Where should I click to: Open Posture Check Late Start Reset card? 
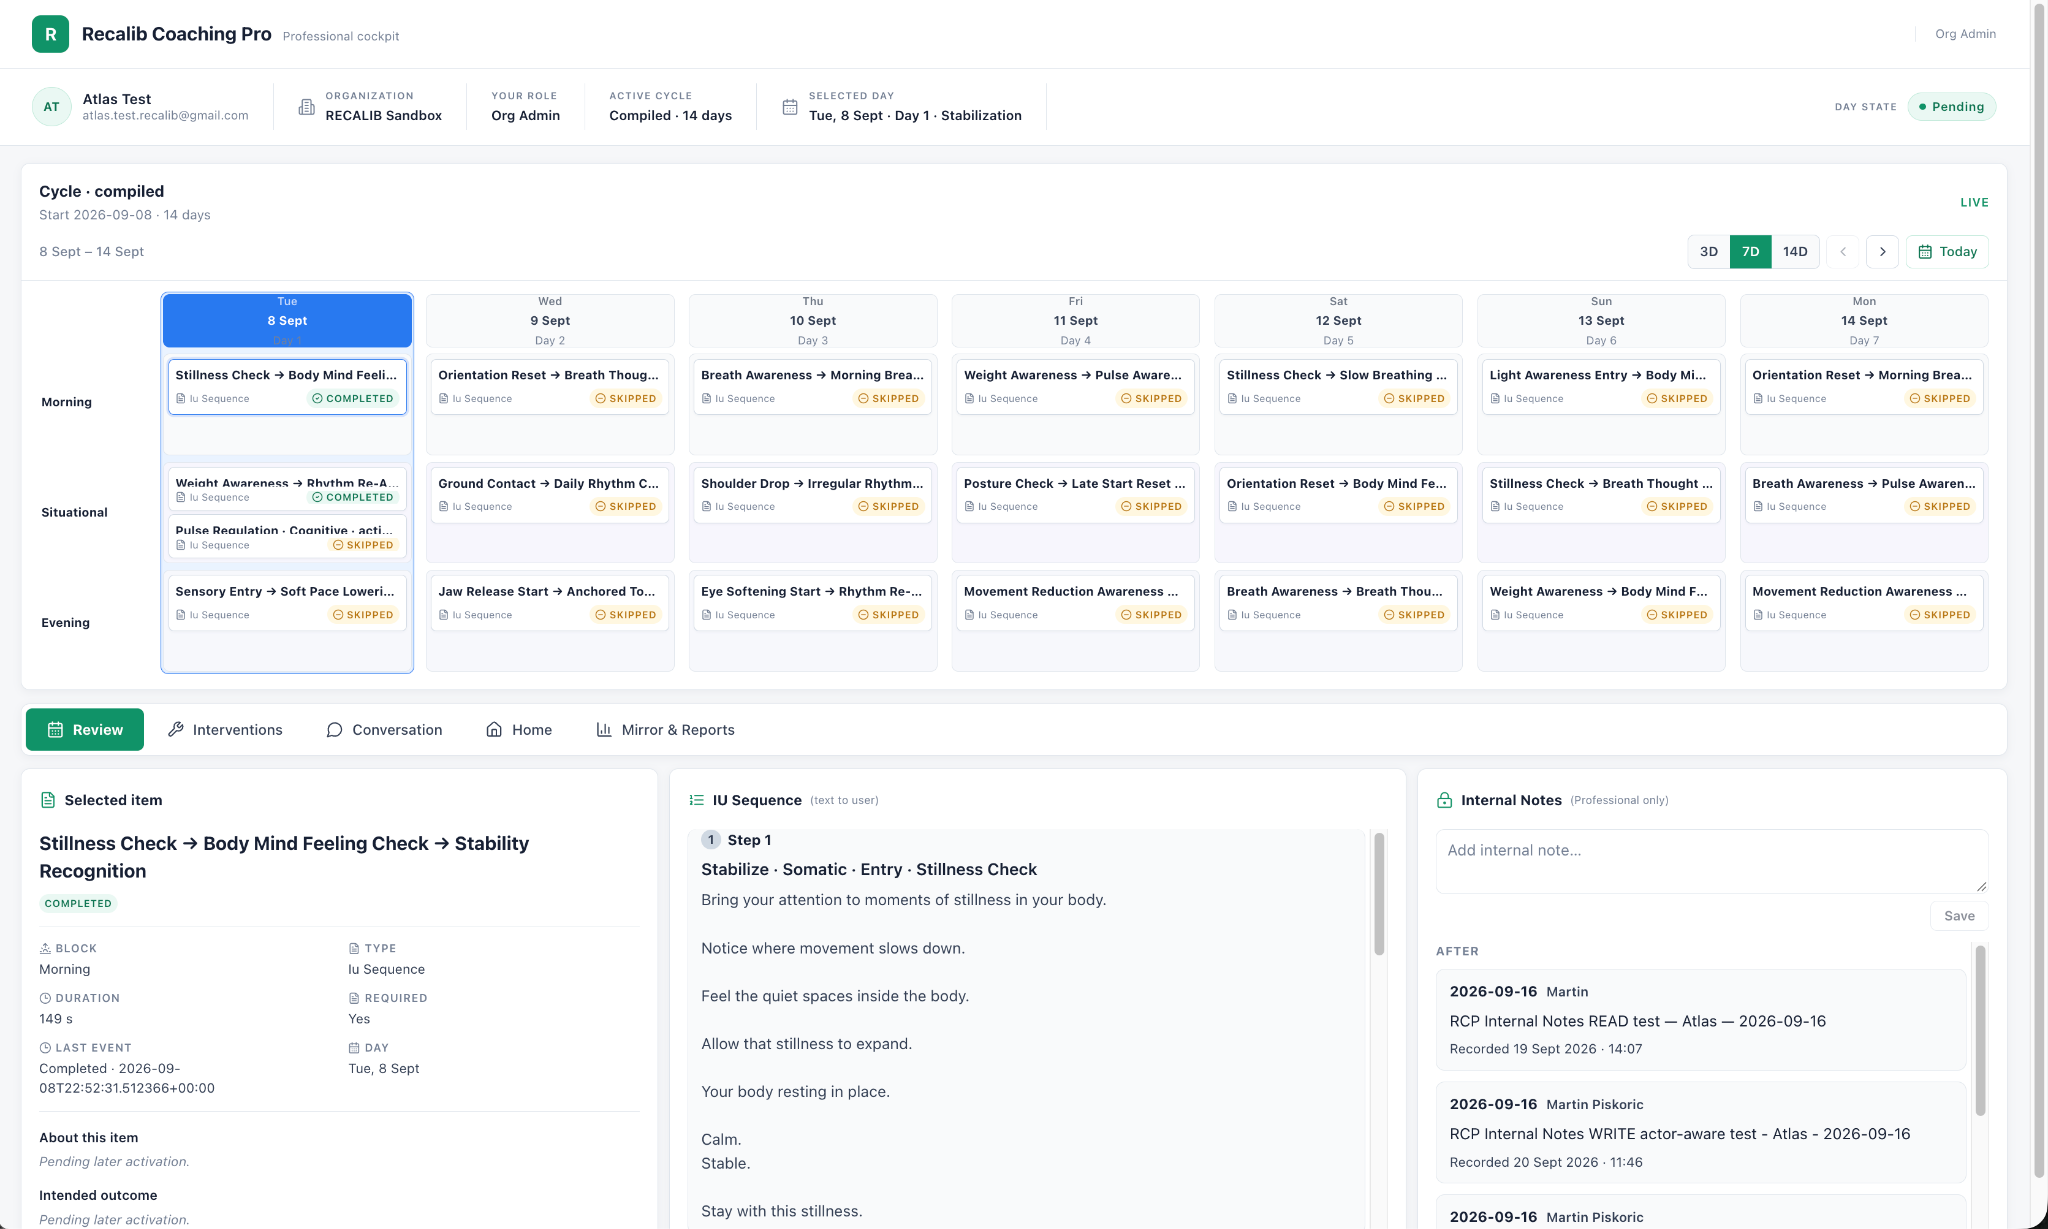(1075, 494)
